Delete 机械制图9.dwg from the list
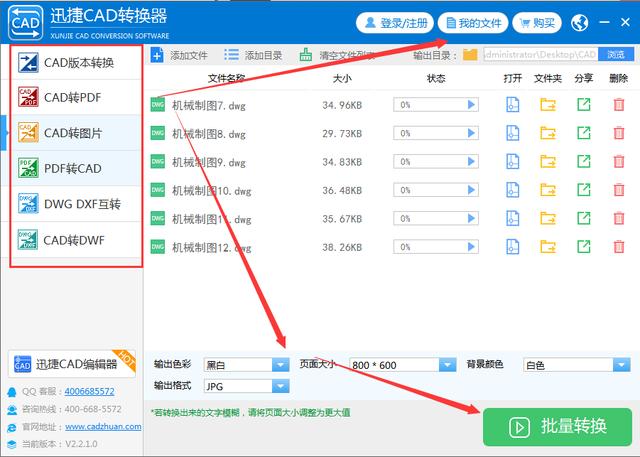This screenshot has width=640, height=457. [x=619, y=162]
